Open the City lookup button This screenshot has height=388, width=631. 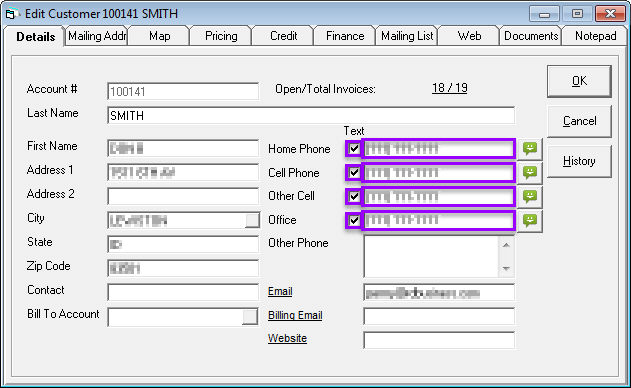(252, 221)
